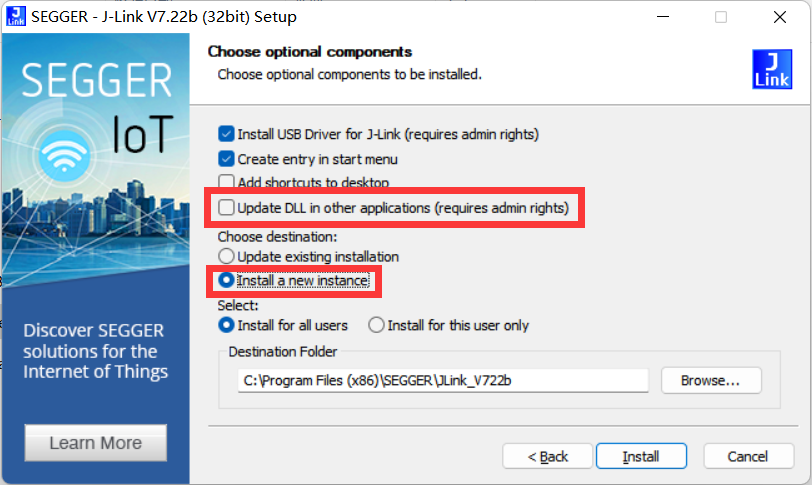This screenshot has height=485, width=812.
Task: Cancel the J-Link setup
Action: point(748,457)
